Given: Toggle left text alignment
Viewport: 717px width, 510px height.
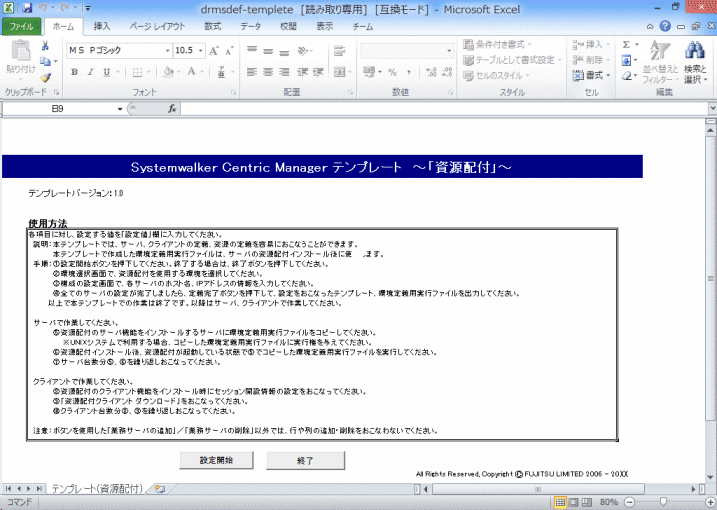Looking at the screenshot, I should click(x=252, y=72).
